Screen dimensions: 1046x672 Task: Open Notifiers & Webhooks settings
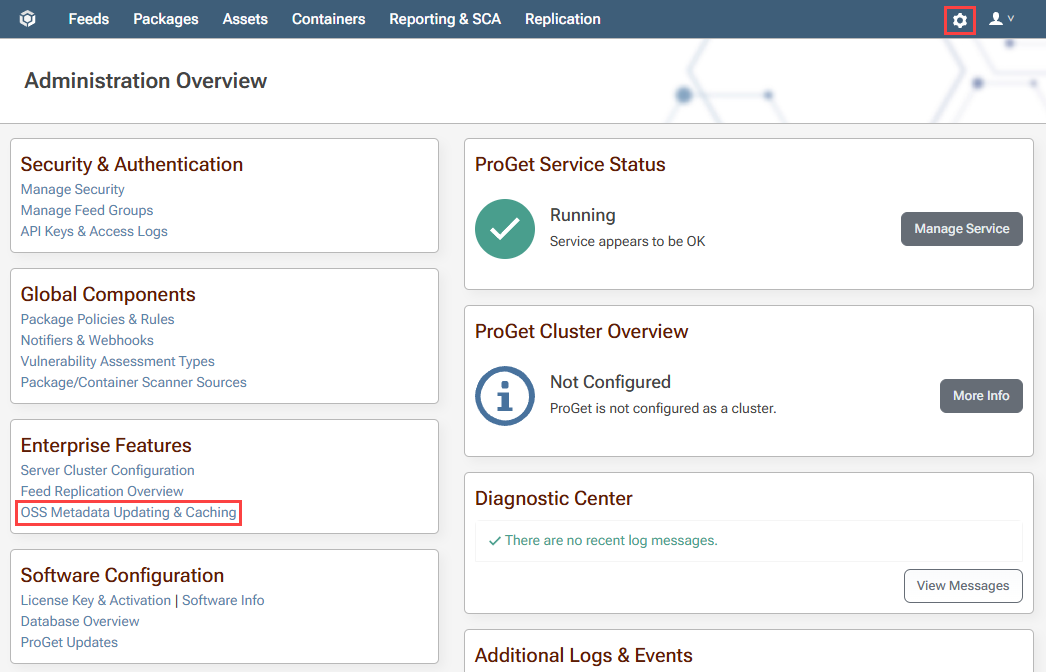(x=87, y=340)
